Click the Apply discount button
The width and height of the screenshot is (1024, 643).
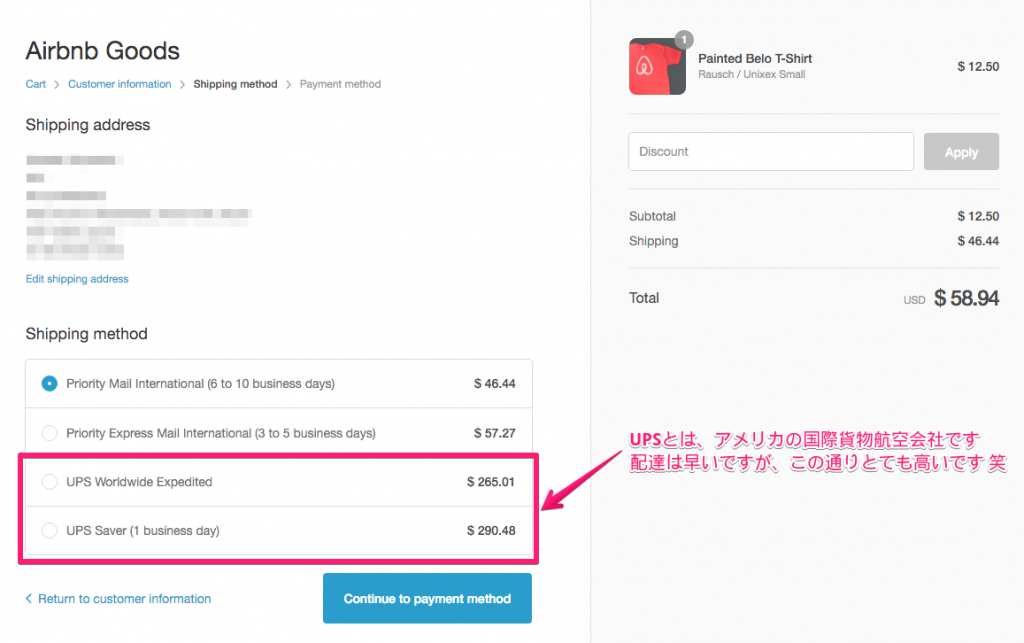(961, 151)
